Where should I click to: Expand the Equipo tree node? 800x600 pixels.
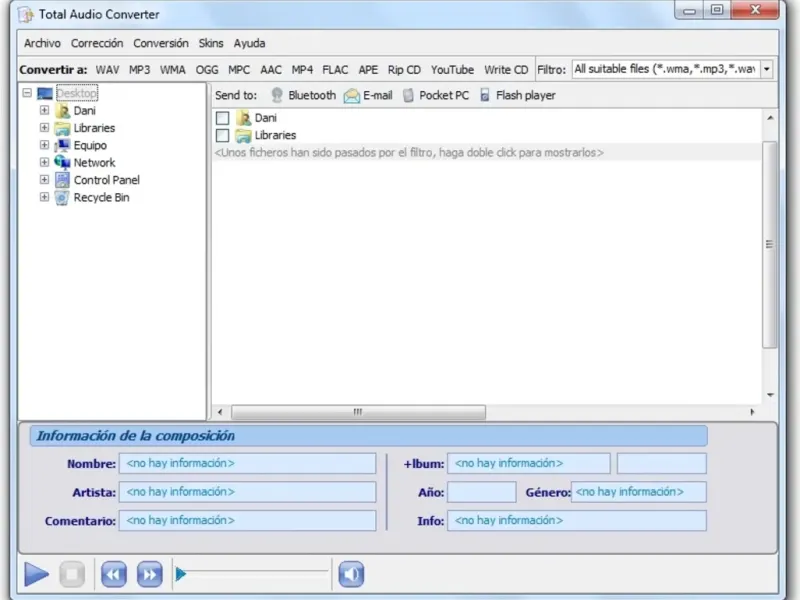[x=44, y=145]
